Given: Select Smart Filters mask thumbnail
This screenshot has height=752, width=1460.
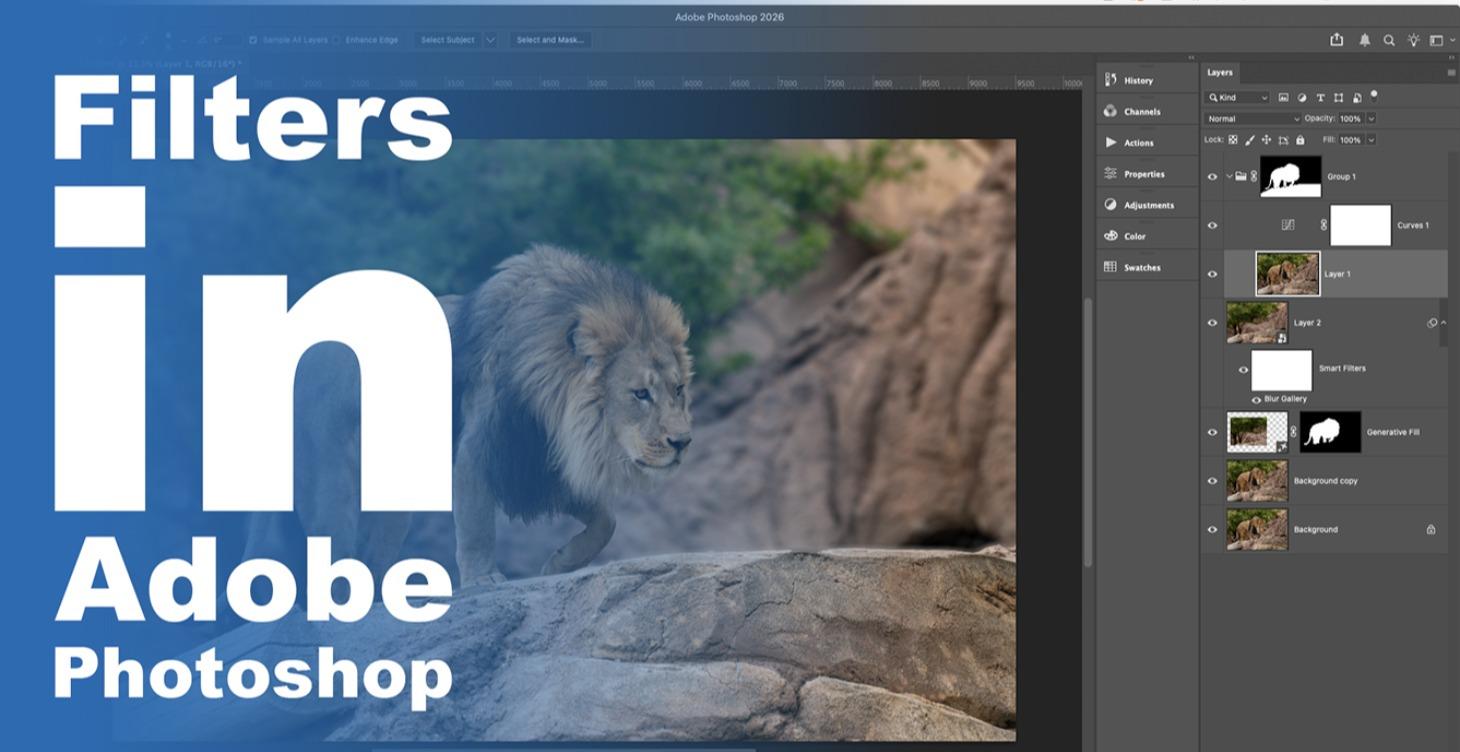Looking at the screenshot, I should click(1282, 370).
